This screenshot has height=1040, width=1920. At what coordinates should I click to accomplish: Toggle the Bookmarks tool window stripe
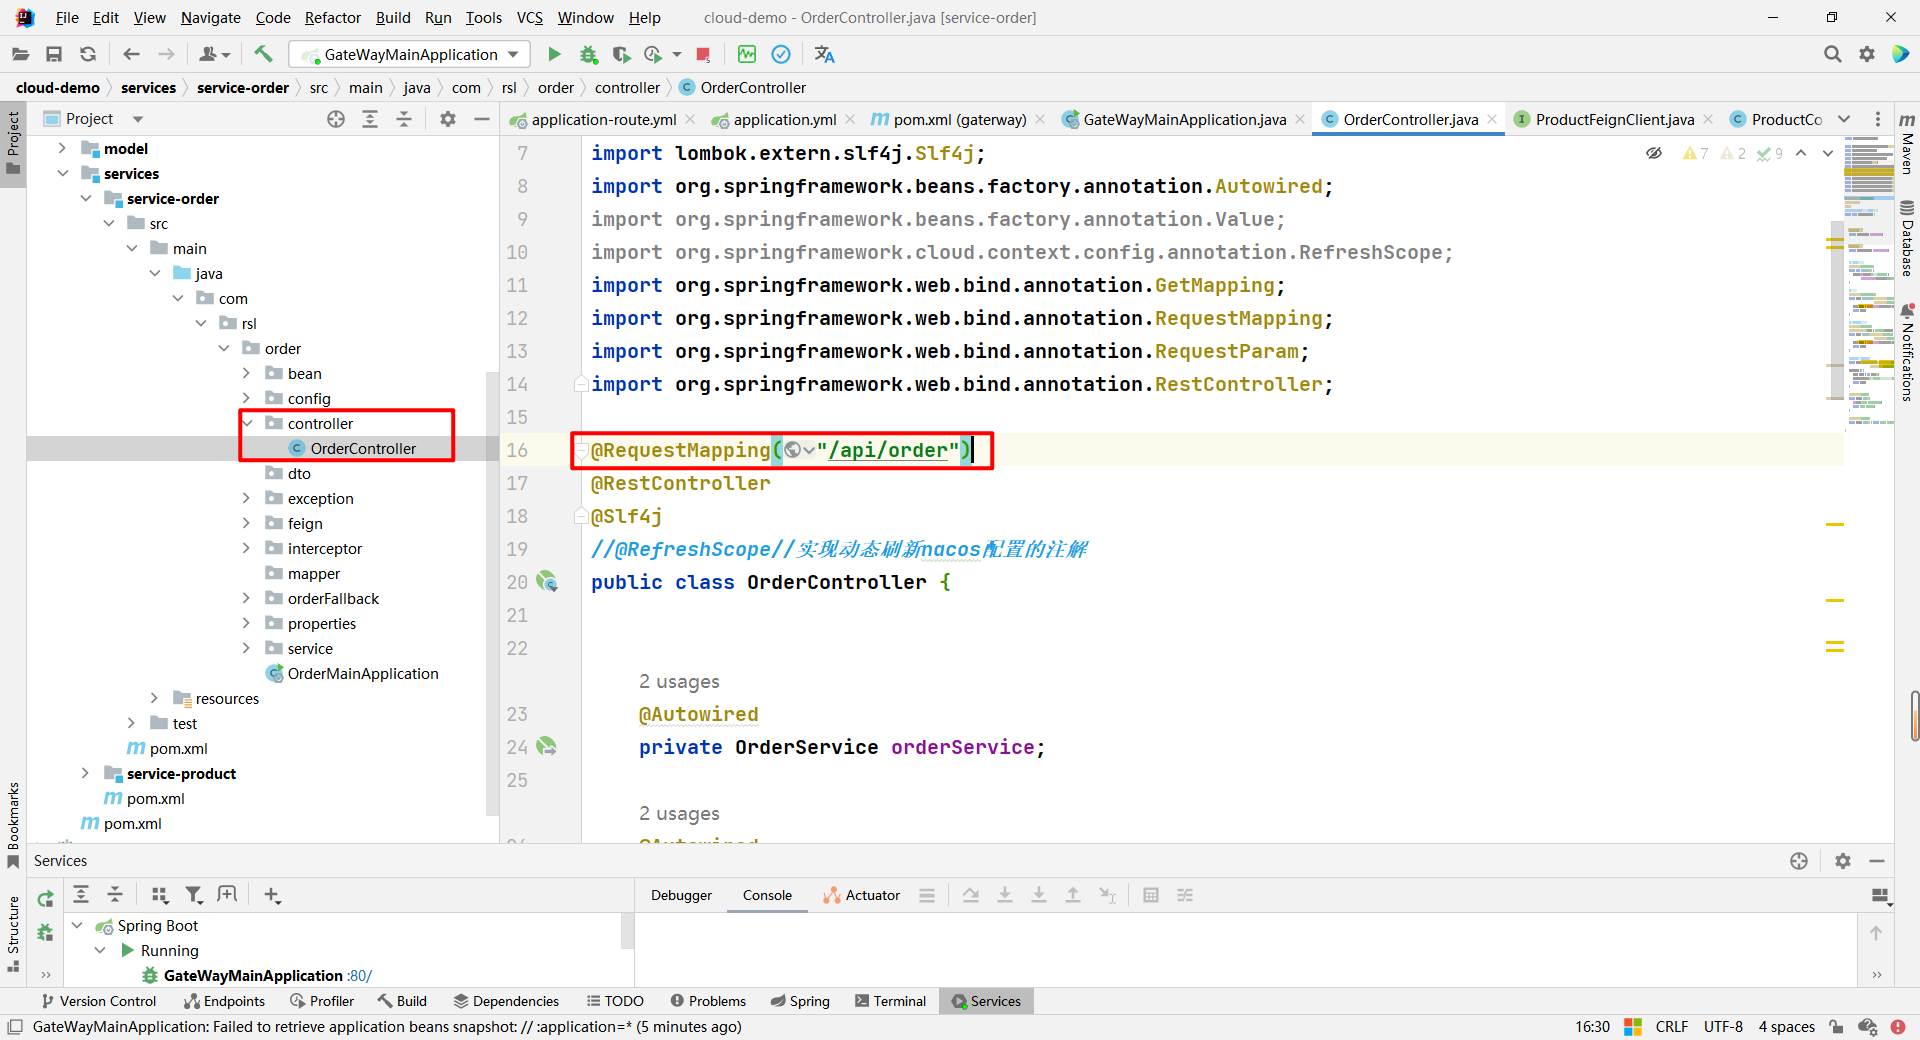tap(13, 826)
